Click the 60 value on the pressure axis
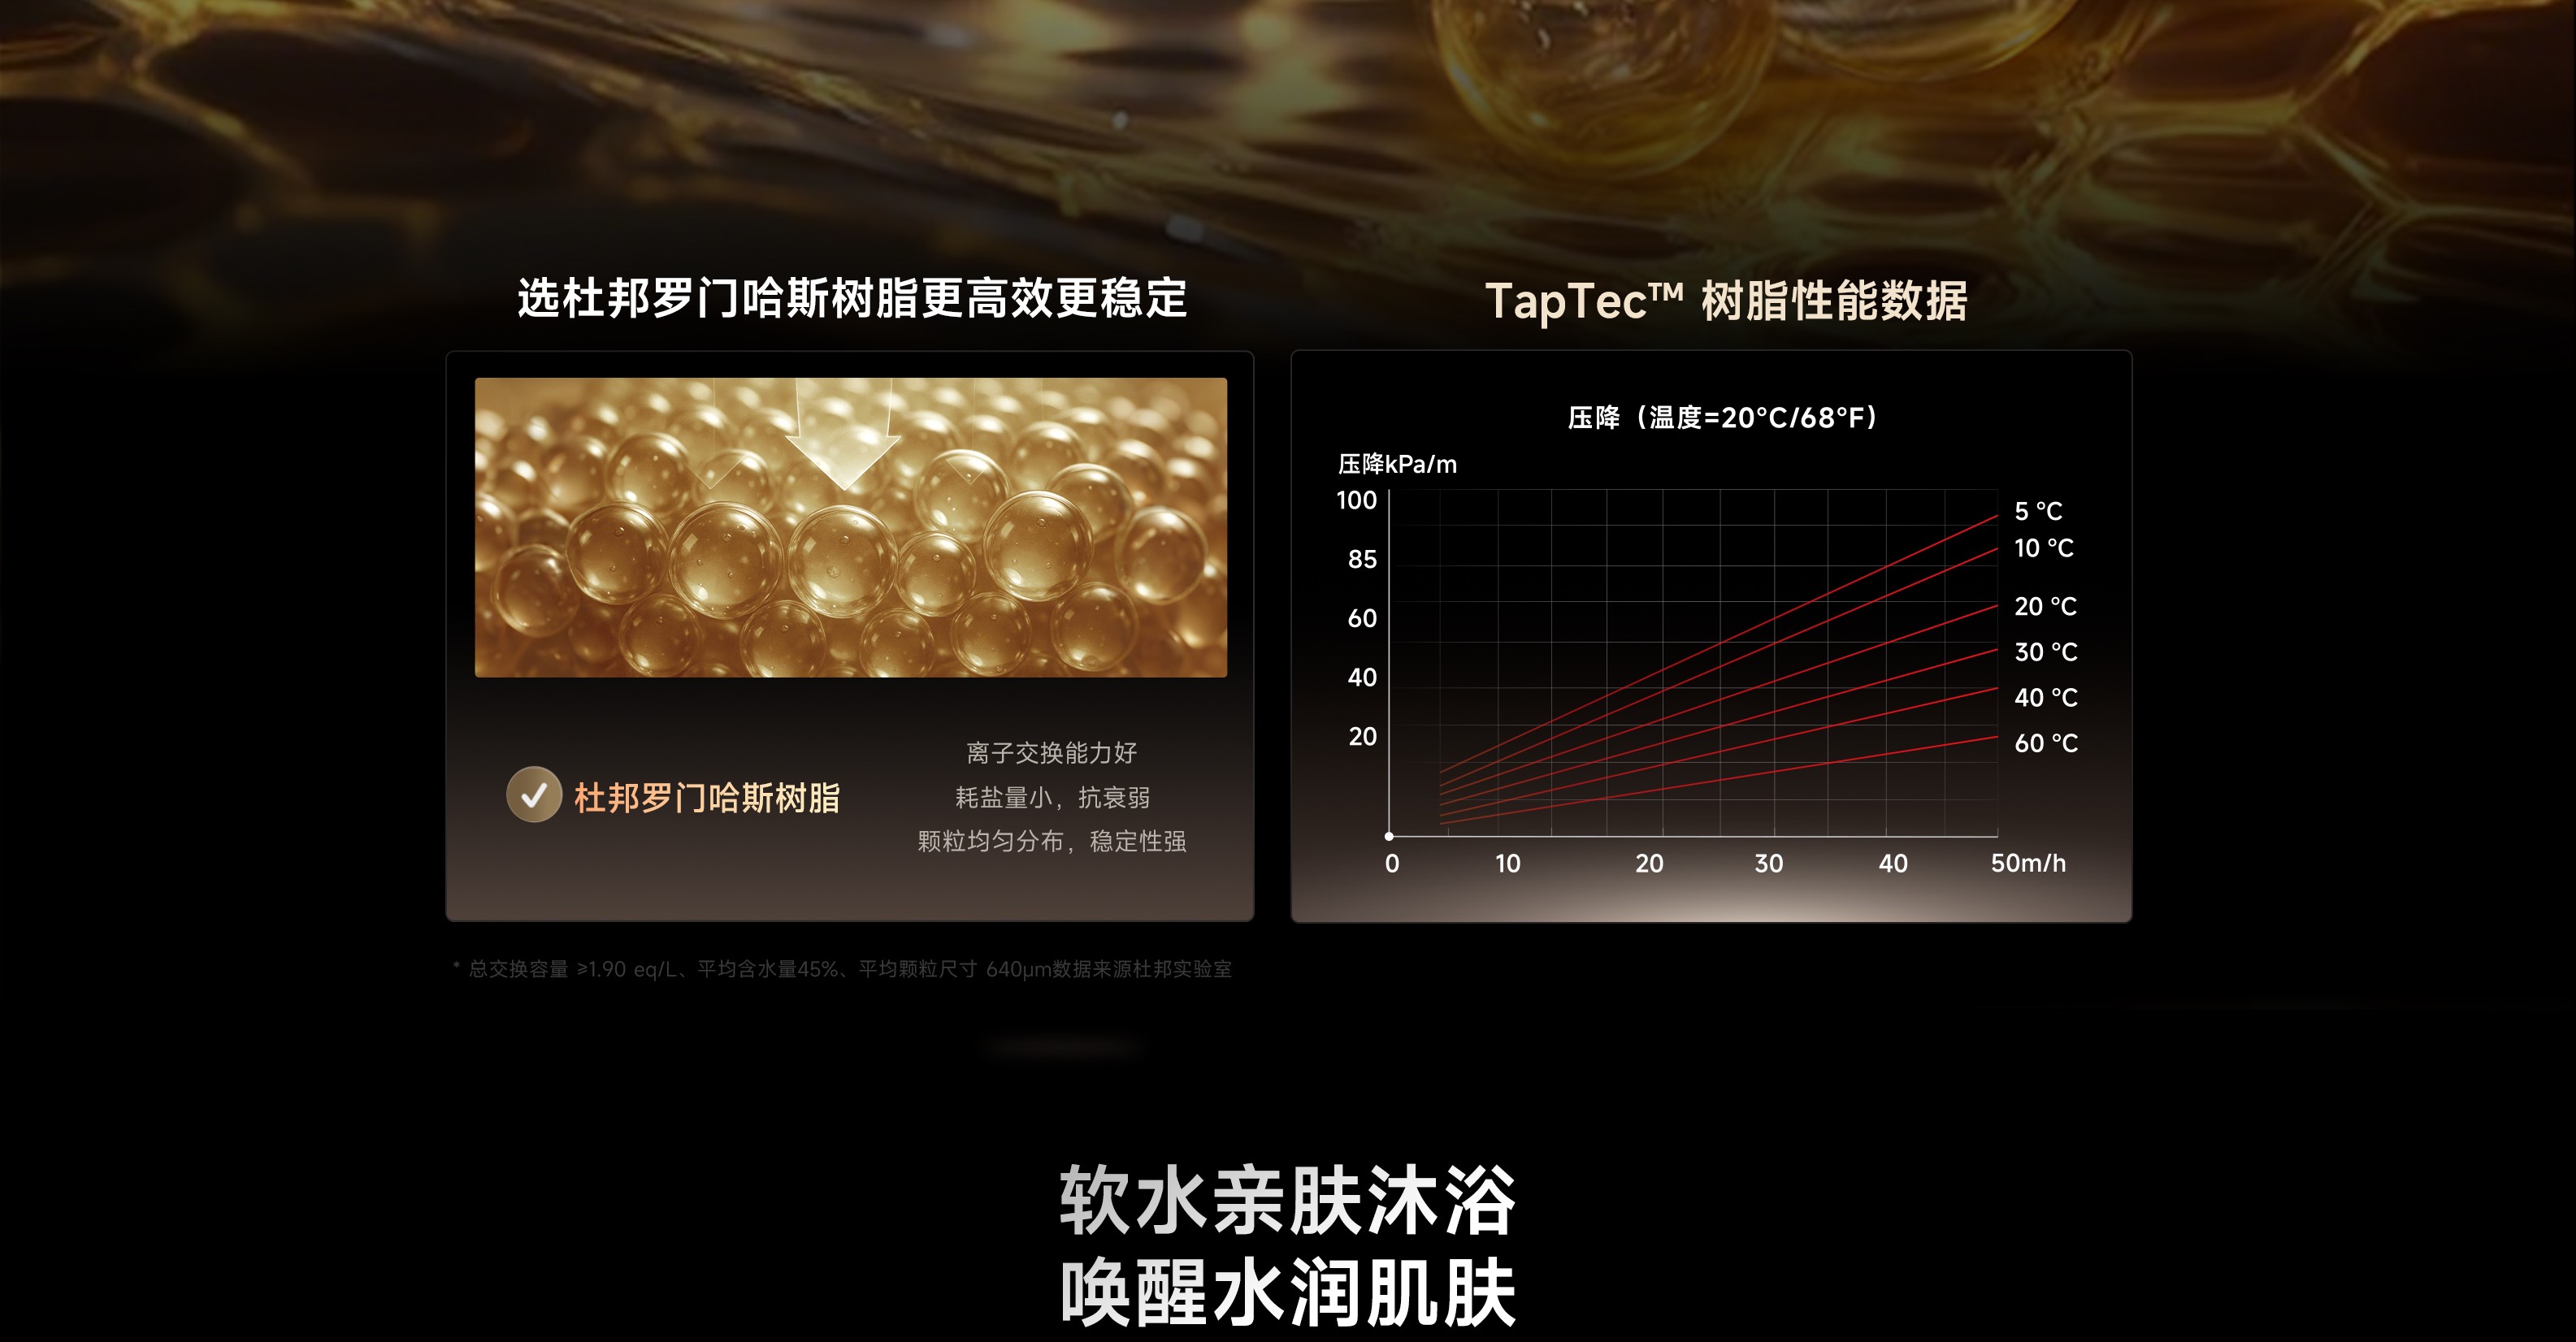The image size is (2576, 1342). (1362, 618)
